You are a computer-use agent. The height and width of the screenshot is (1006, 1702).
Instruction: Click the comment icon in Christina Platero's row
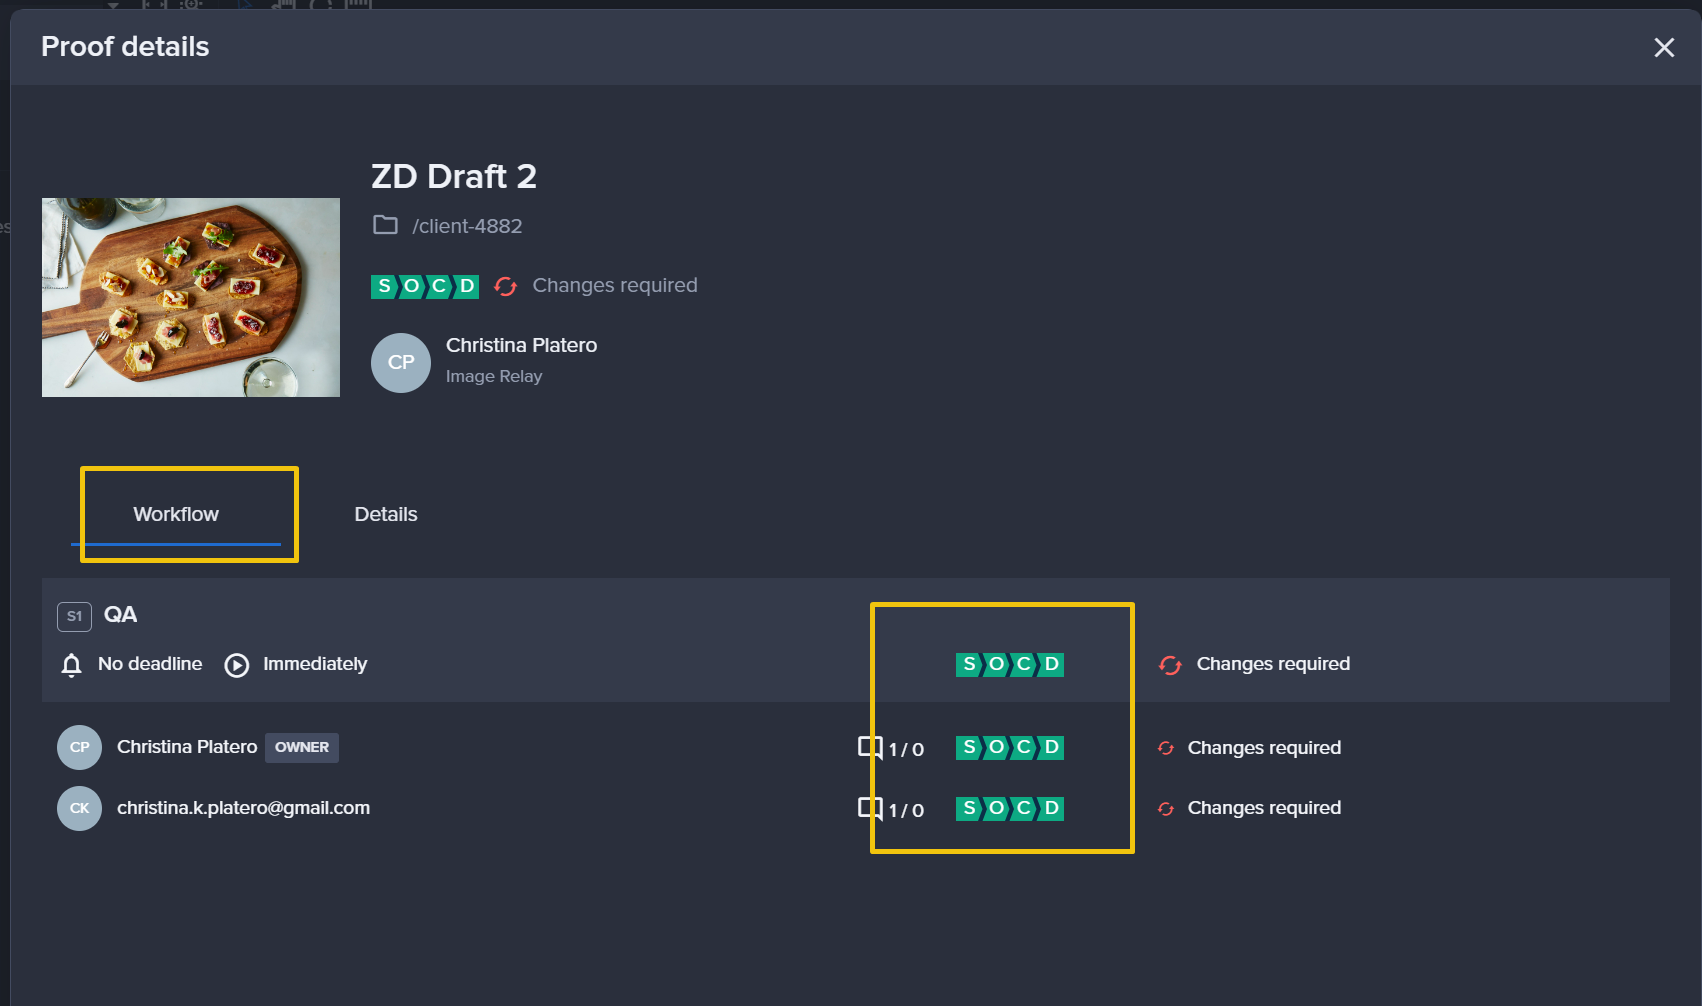tap(870, 748)
